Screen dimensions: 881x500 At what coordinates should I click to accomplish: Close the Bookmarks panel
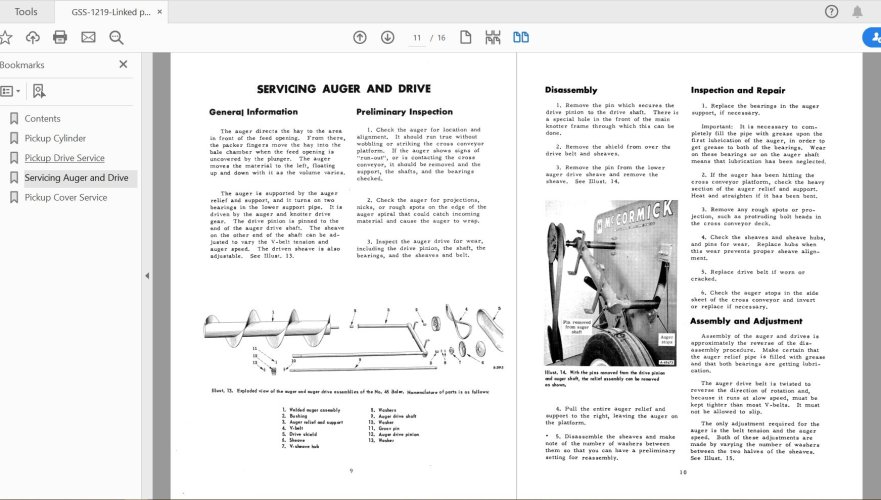click(x=123, y=64)
